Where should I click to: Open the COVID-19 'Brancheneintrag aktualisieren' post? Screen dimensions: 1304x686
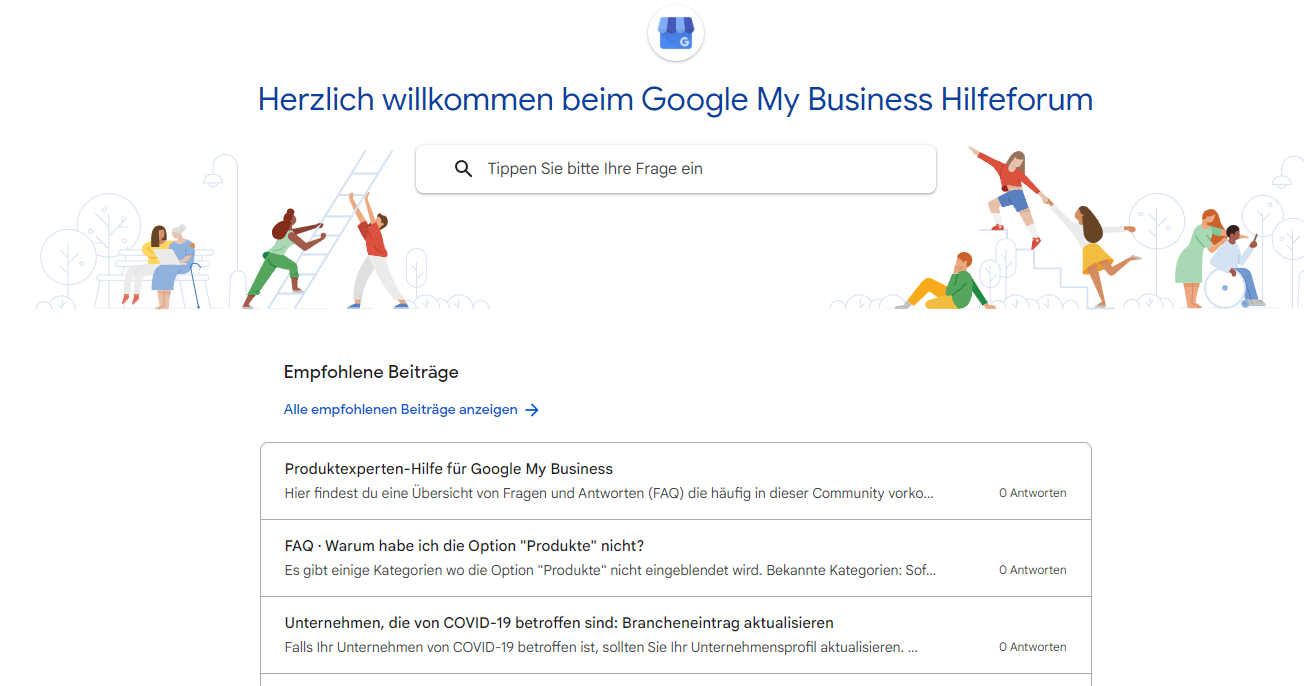(x=559, y=623)
